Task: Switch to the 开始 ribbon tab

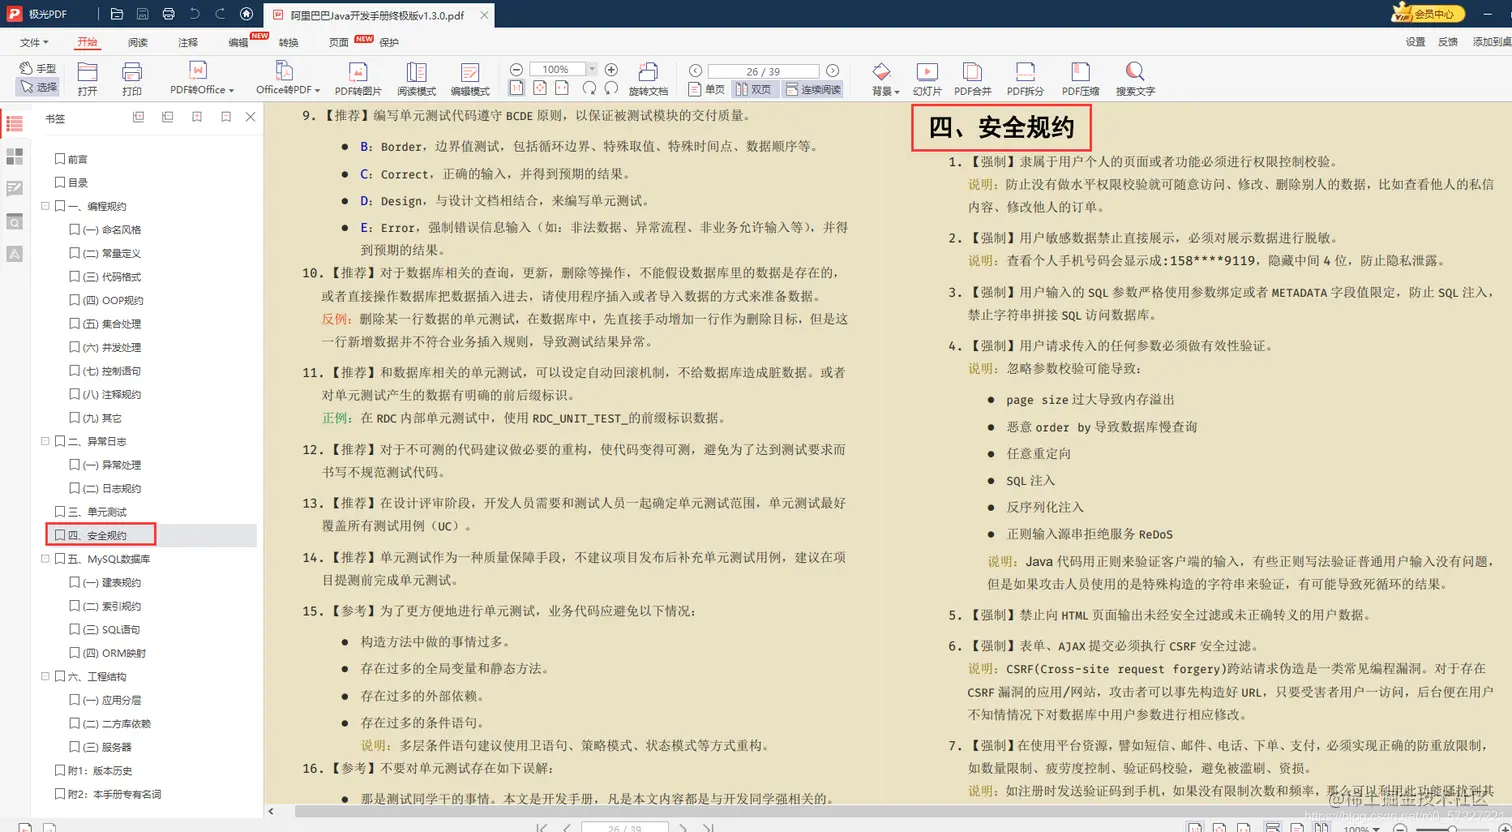Action: pyautogui.click(x=87, y=42)
